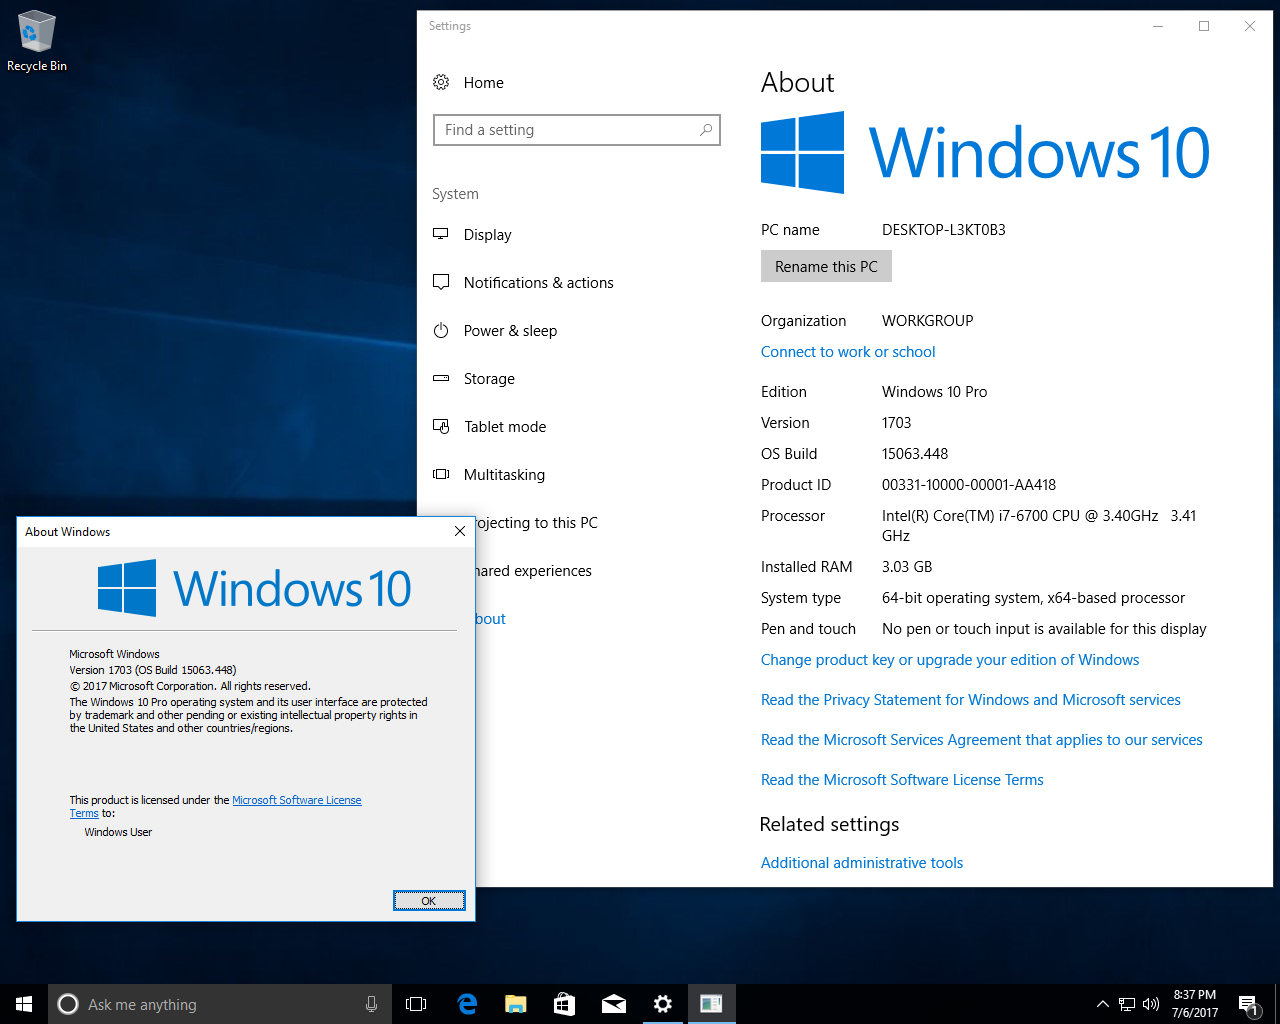Image resolution: width=1280 pixels, height=1024 pixels.
Task: Open the Multitasking icon
Action: (x=441, y=474)
